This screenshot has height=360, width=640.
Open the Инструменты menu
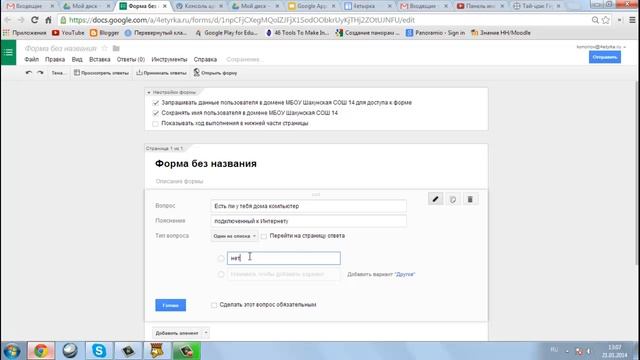pos(169,59)
